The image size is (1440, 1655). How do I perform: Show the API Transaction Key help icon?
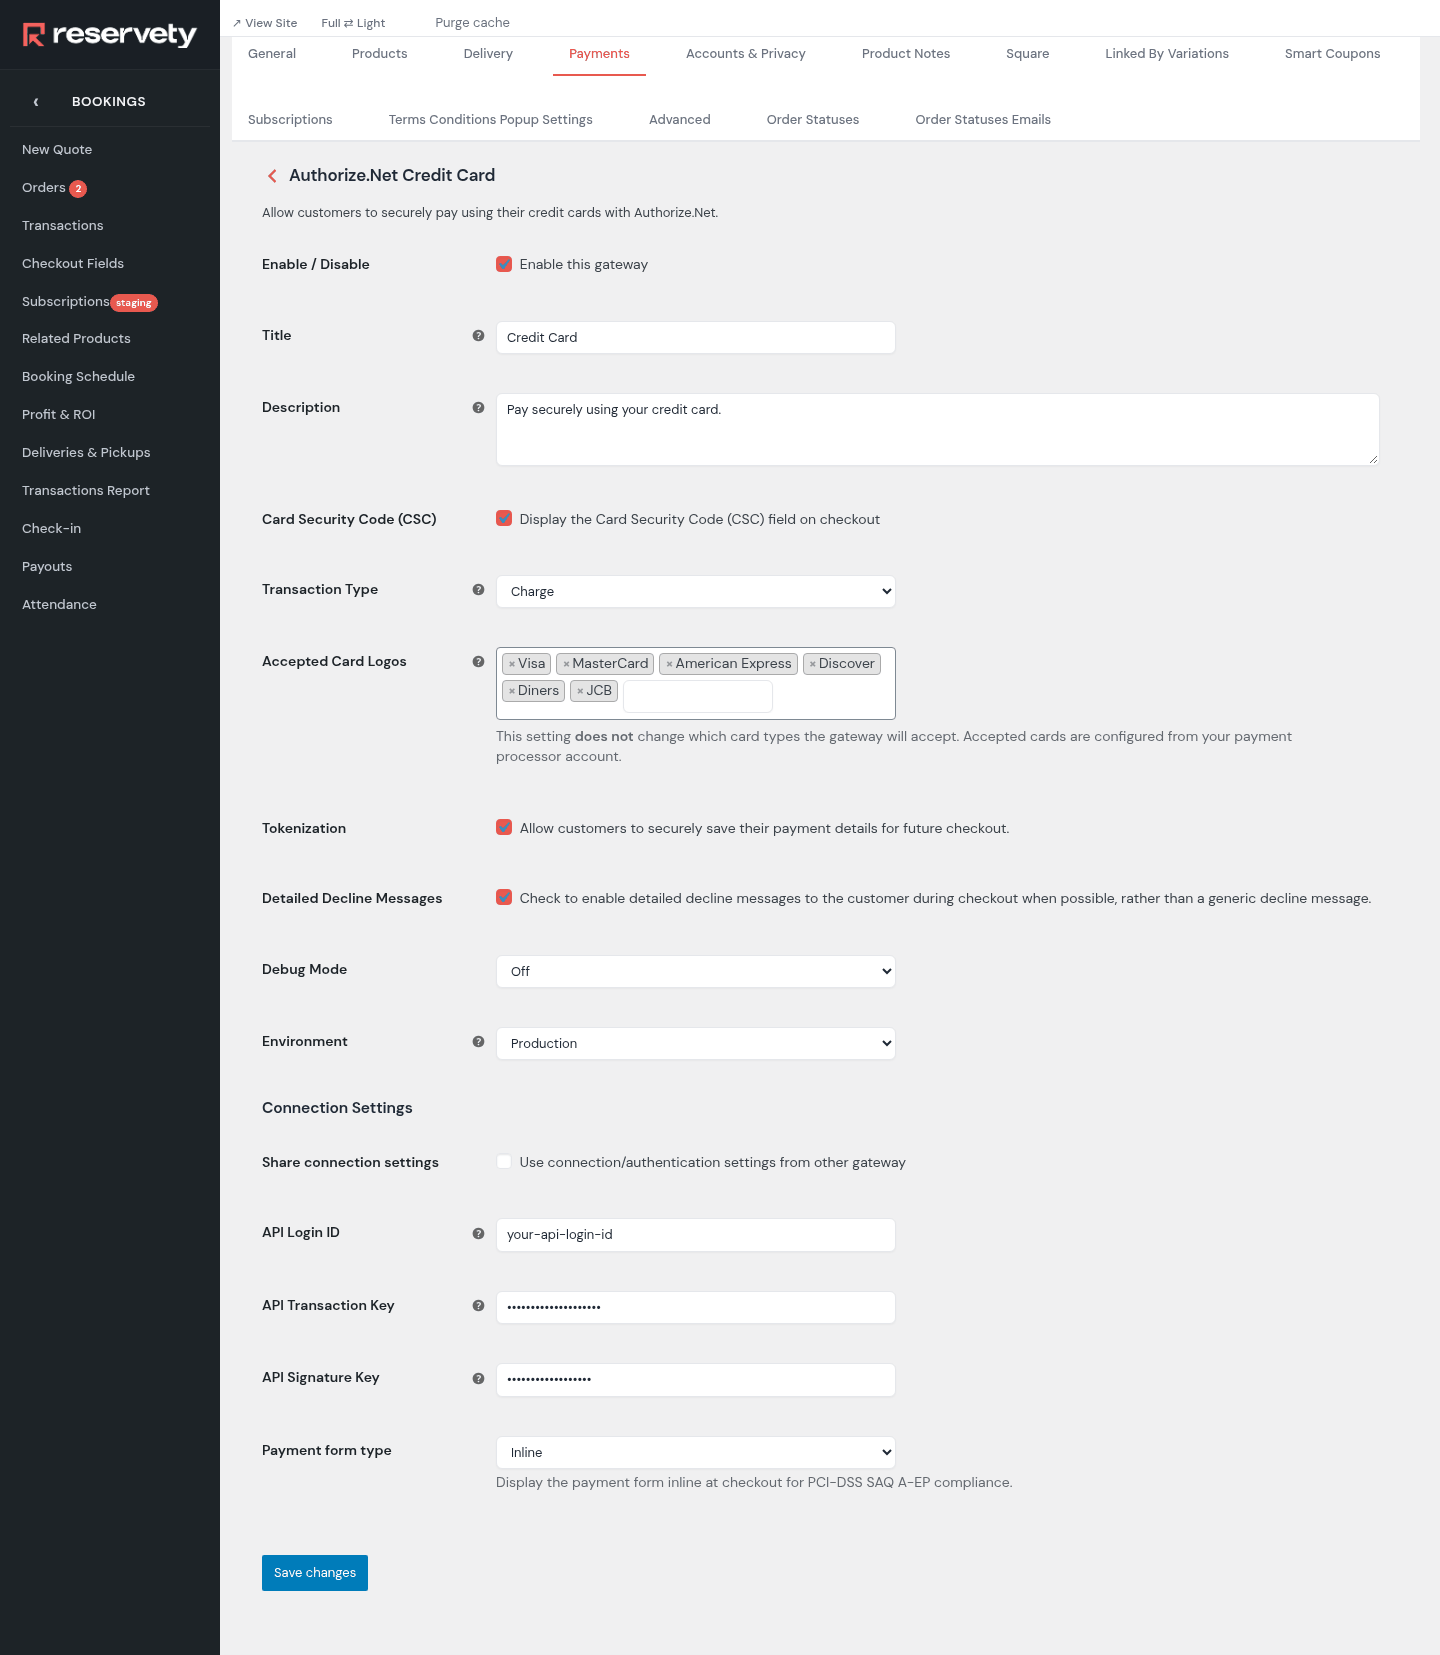(x=478, y=1306)
